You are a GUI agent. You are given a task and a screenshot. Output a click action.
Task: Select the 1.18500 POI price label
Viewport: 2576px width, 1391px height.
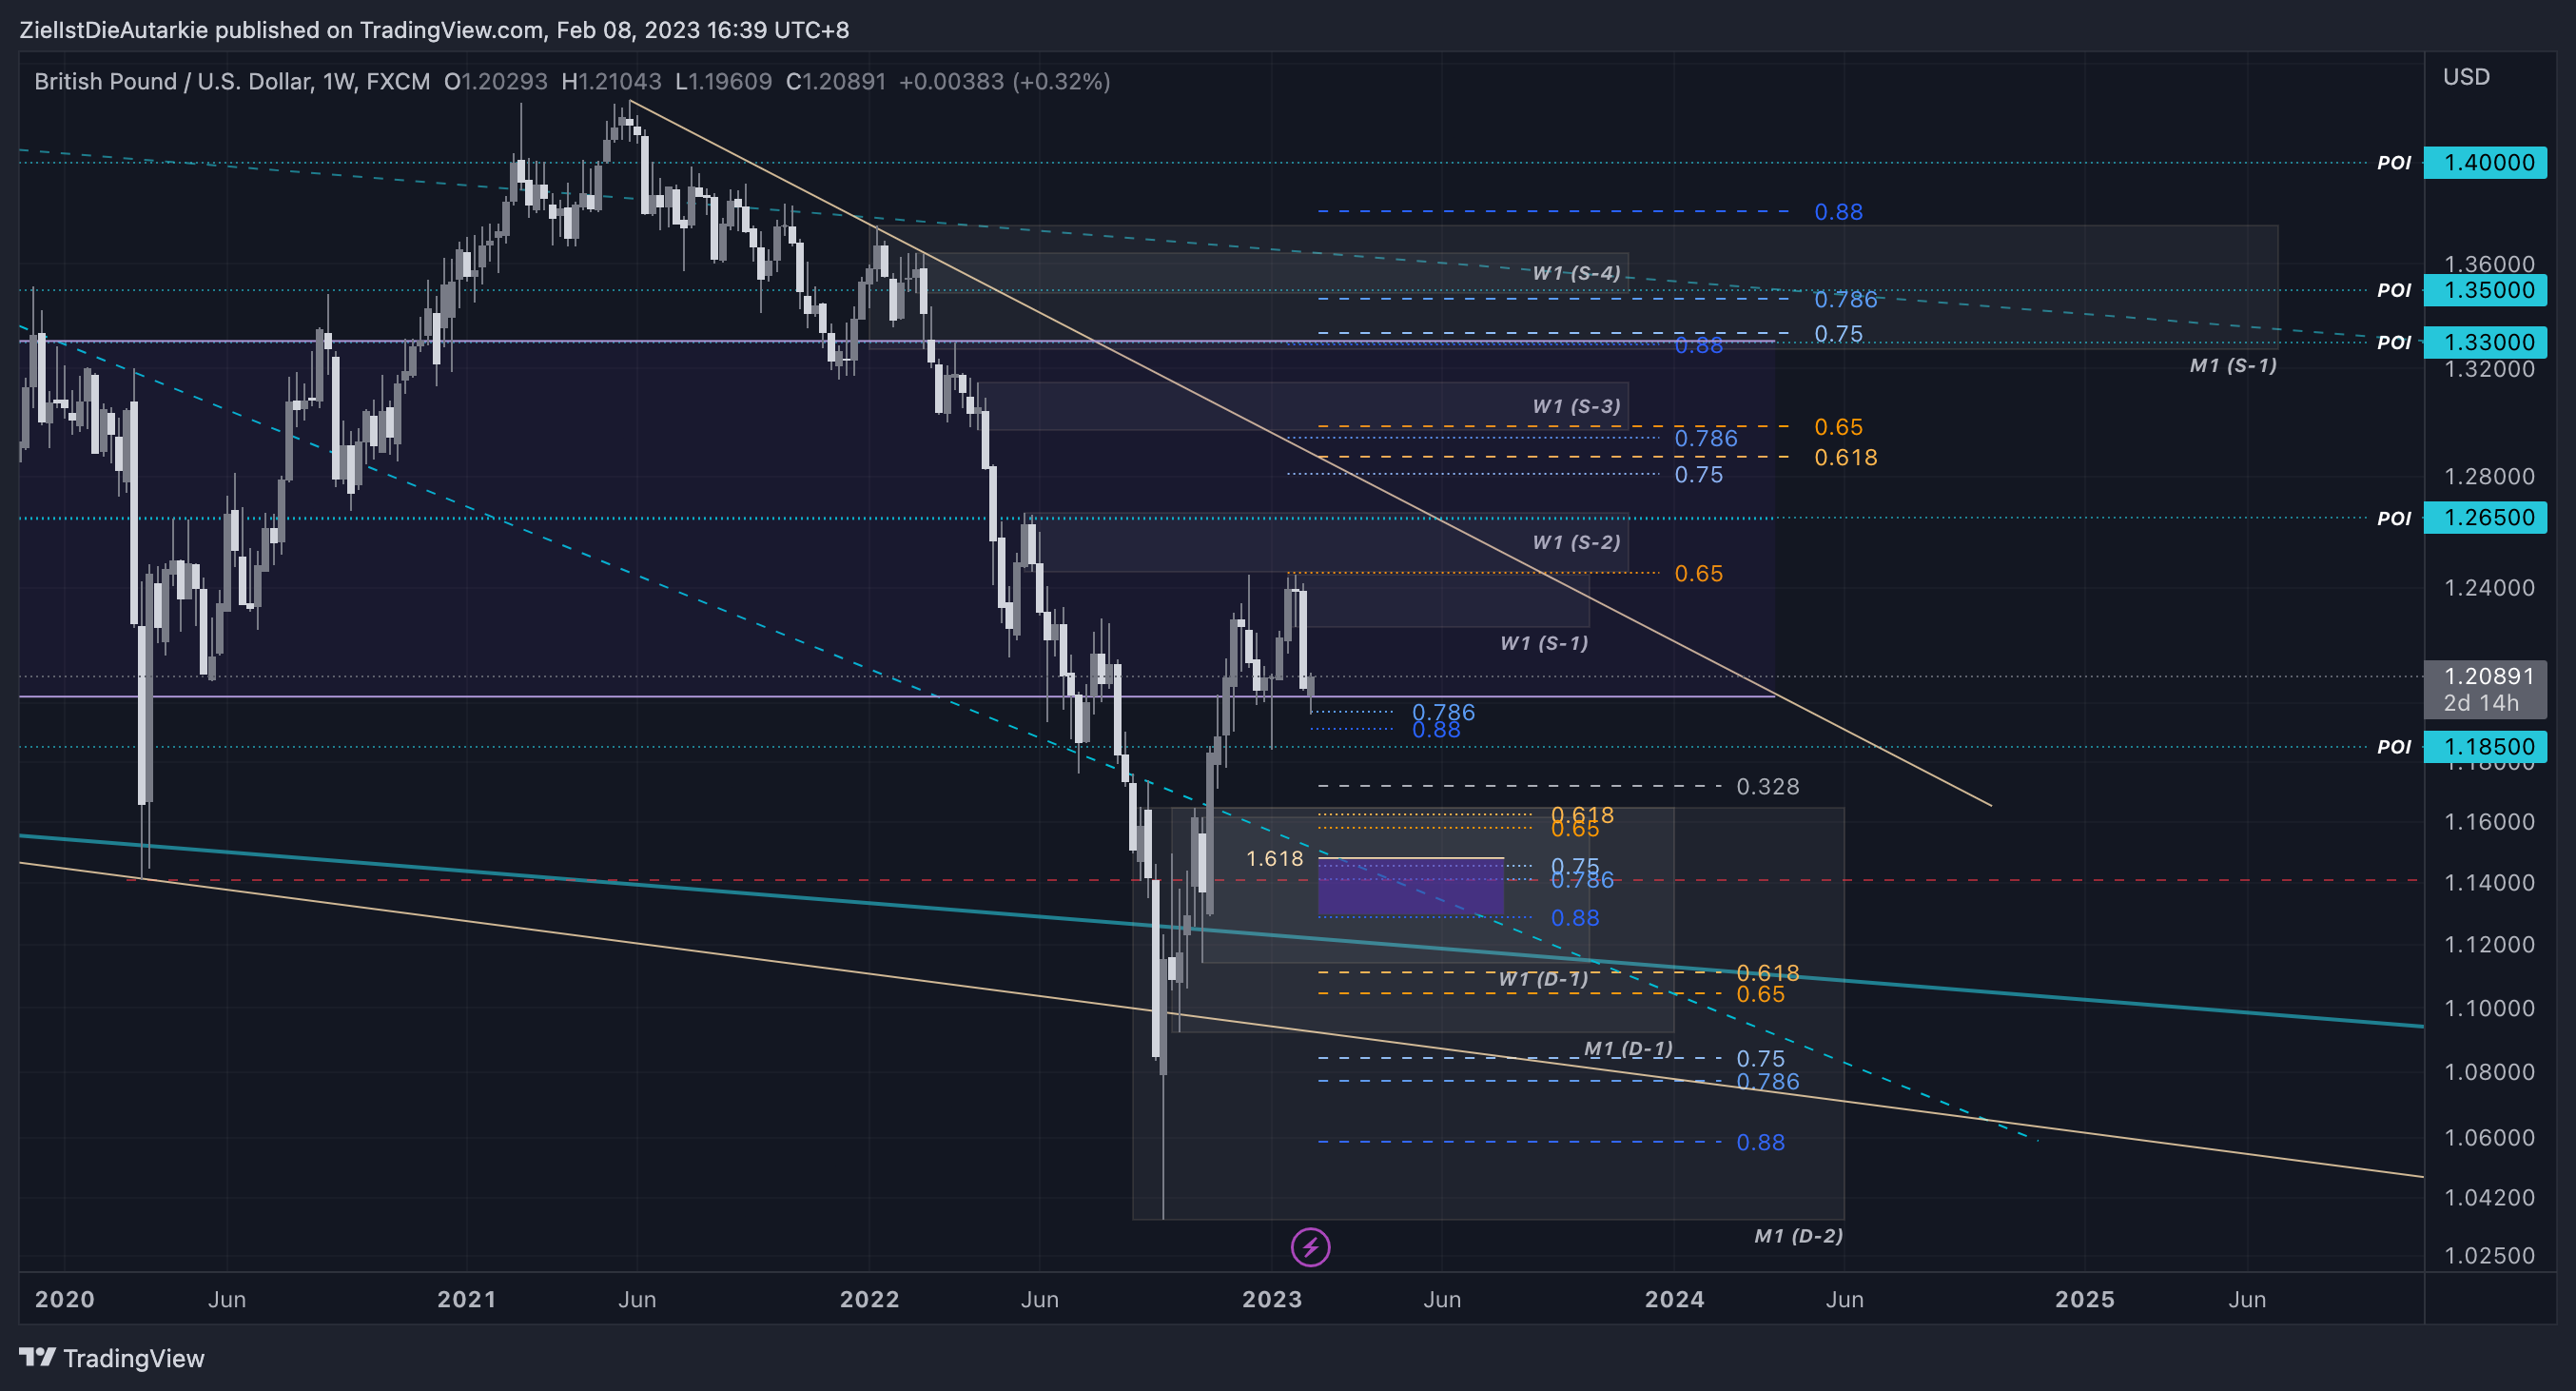coord(2485,746)
